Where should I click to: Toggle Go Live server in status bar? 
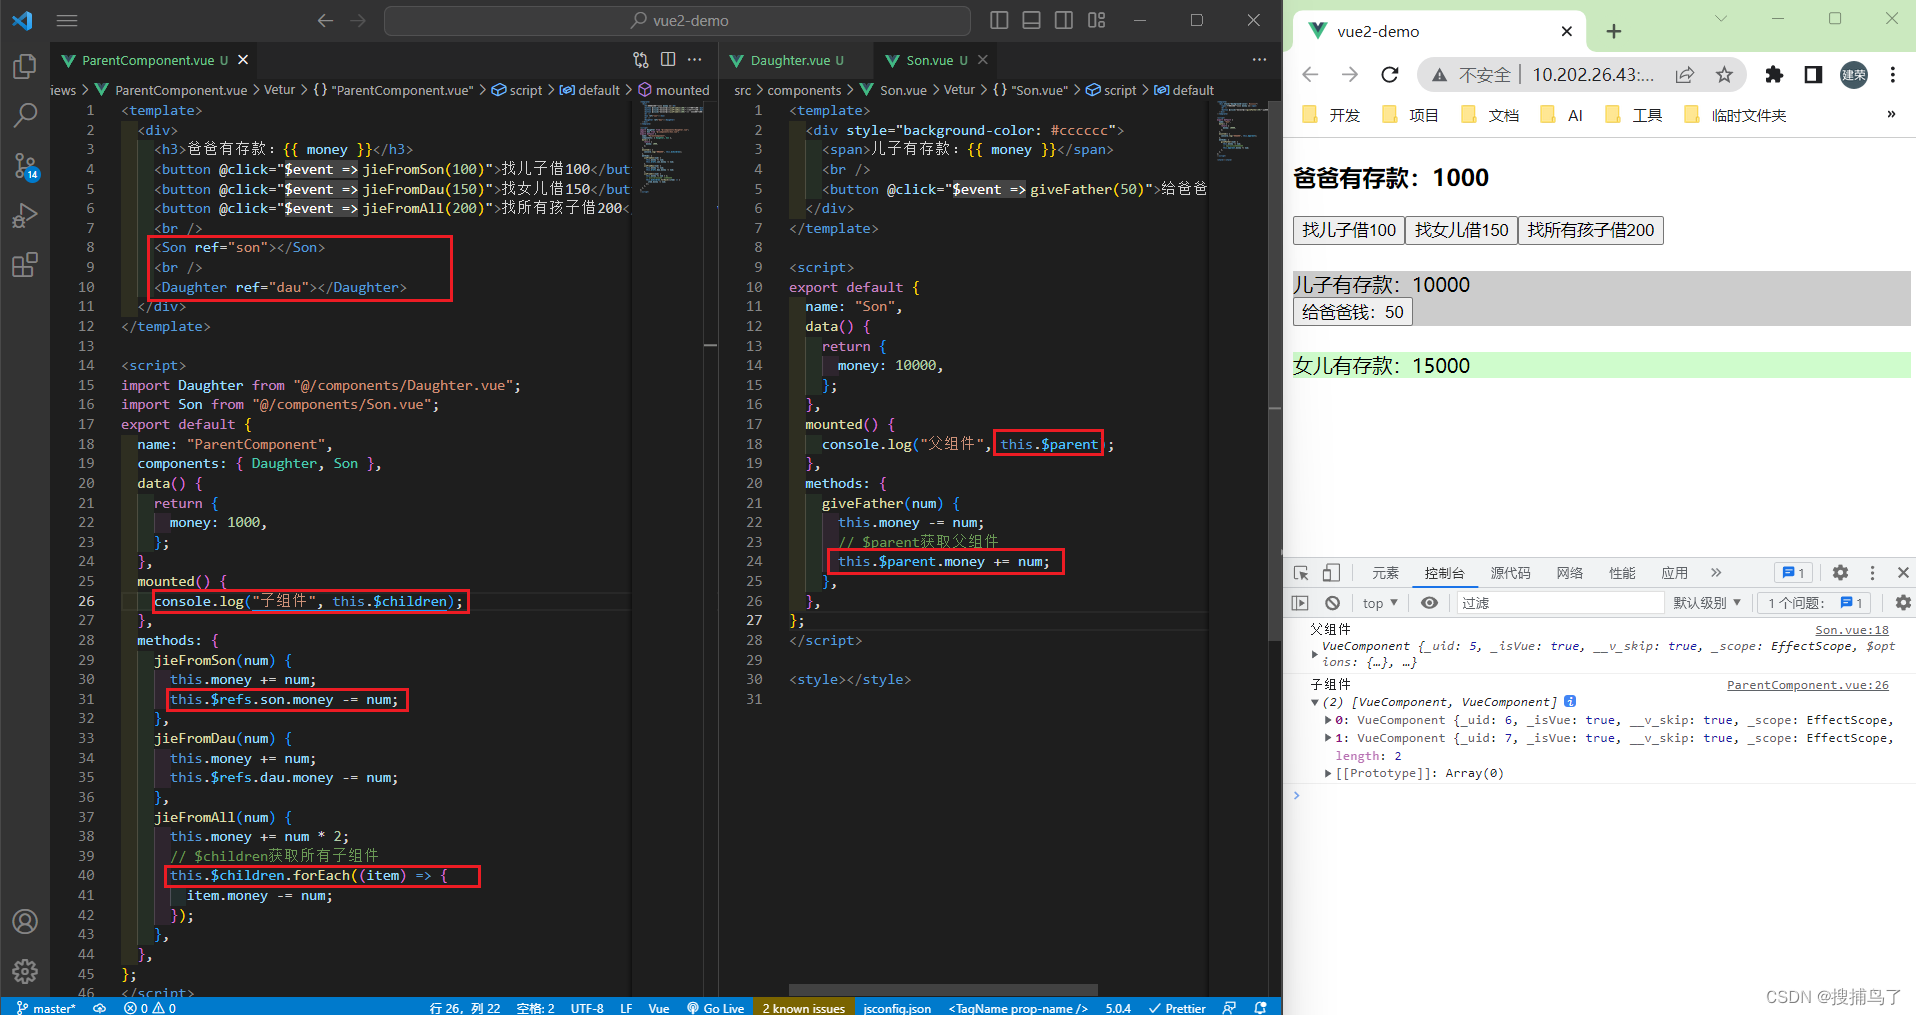pyautogui.click(x=716, y=1008)
